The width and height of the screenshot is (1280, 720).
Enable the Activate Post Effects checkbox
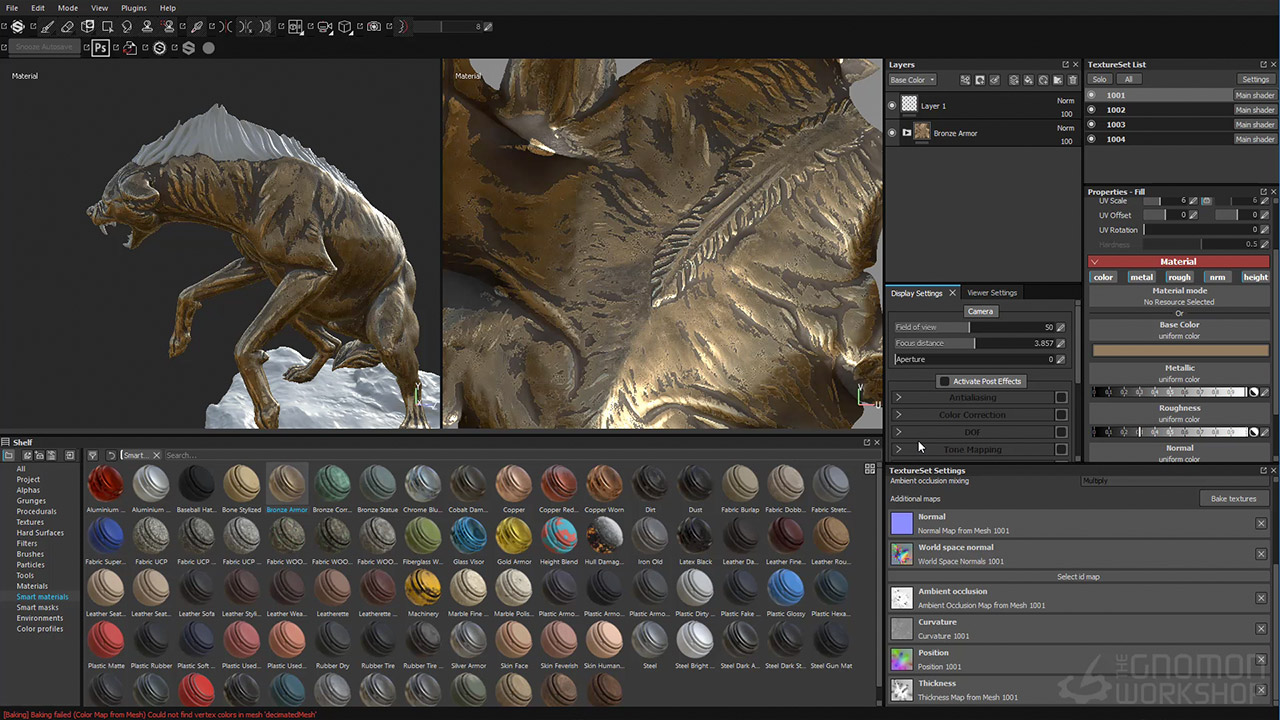tap(944, 381)
